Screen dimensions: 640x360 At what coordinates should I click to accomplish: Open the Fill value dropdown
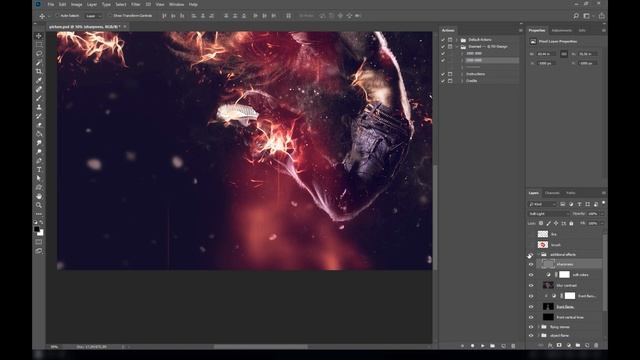[602, 223]
